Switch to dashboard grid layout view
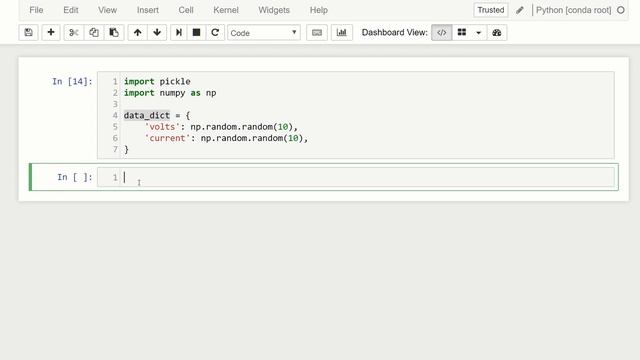This screenshot has width=640, height=360. pyautogui.click(x=462, y=33)
